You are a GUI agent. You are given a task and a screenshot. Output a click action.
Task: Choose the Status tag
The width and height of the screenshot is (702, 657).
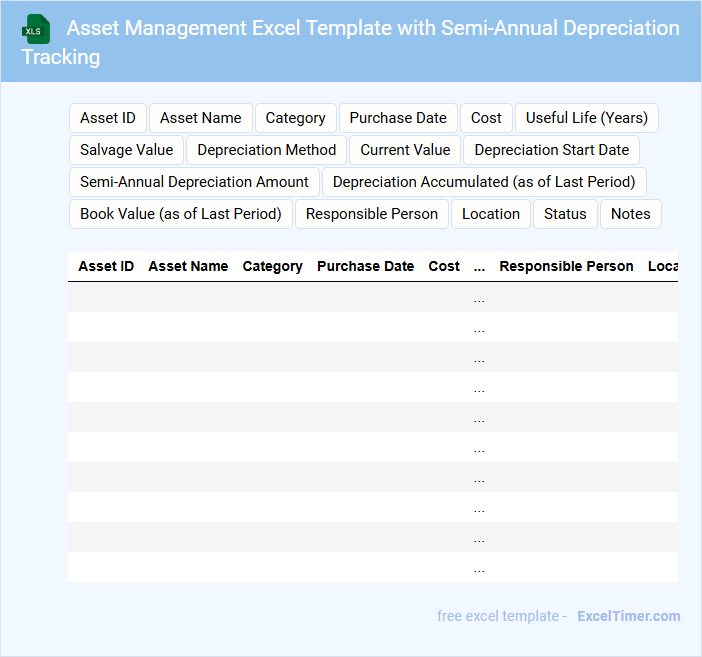point(565,214)
